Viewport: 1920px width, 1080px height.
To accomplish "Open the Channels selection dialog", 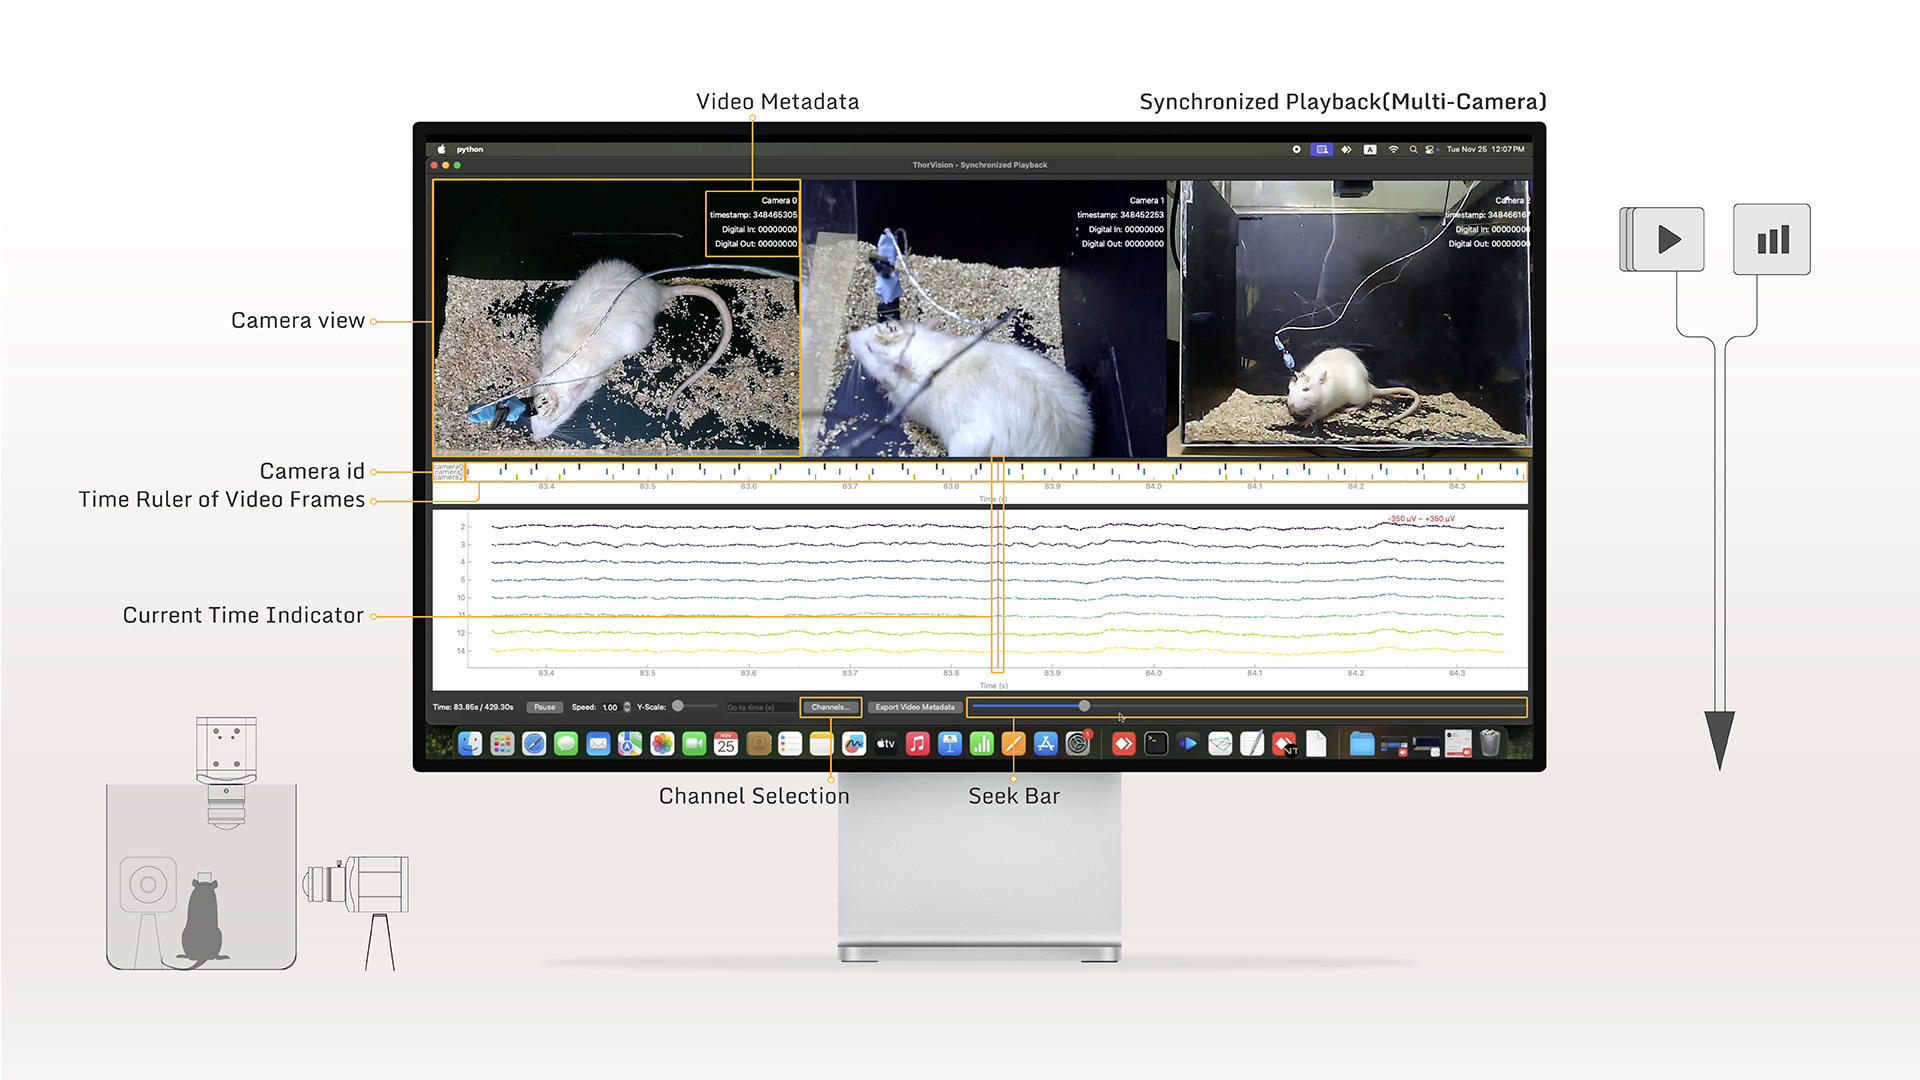I will tap(830, 707).
